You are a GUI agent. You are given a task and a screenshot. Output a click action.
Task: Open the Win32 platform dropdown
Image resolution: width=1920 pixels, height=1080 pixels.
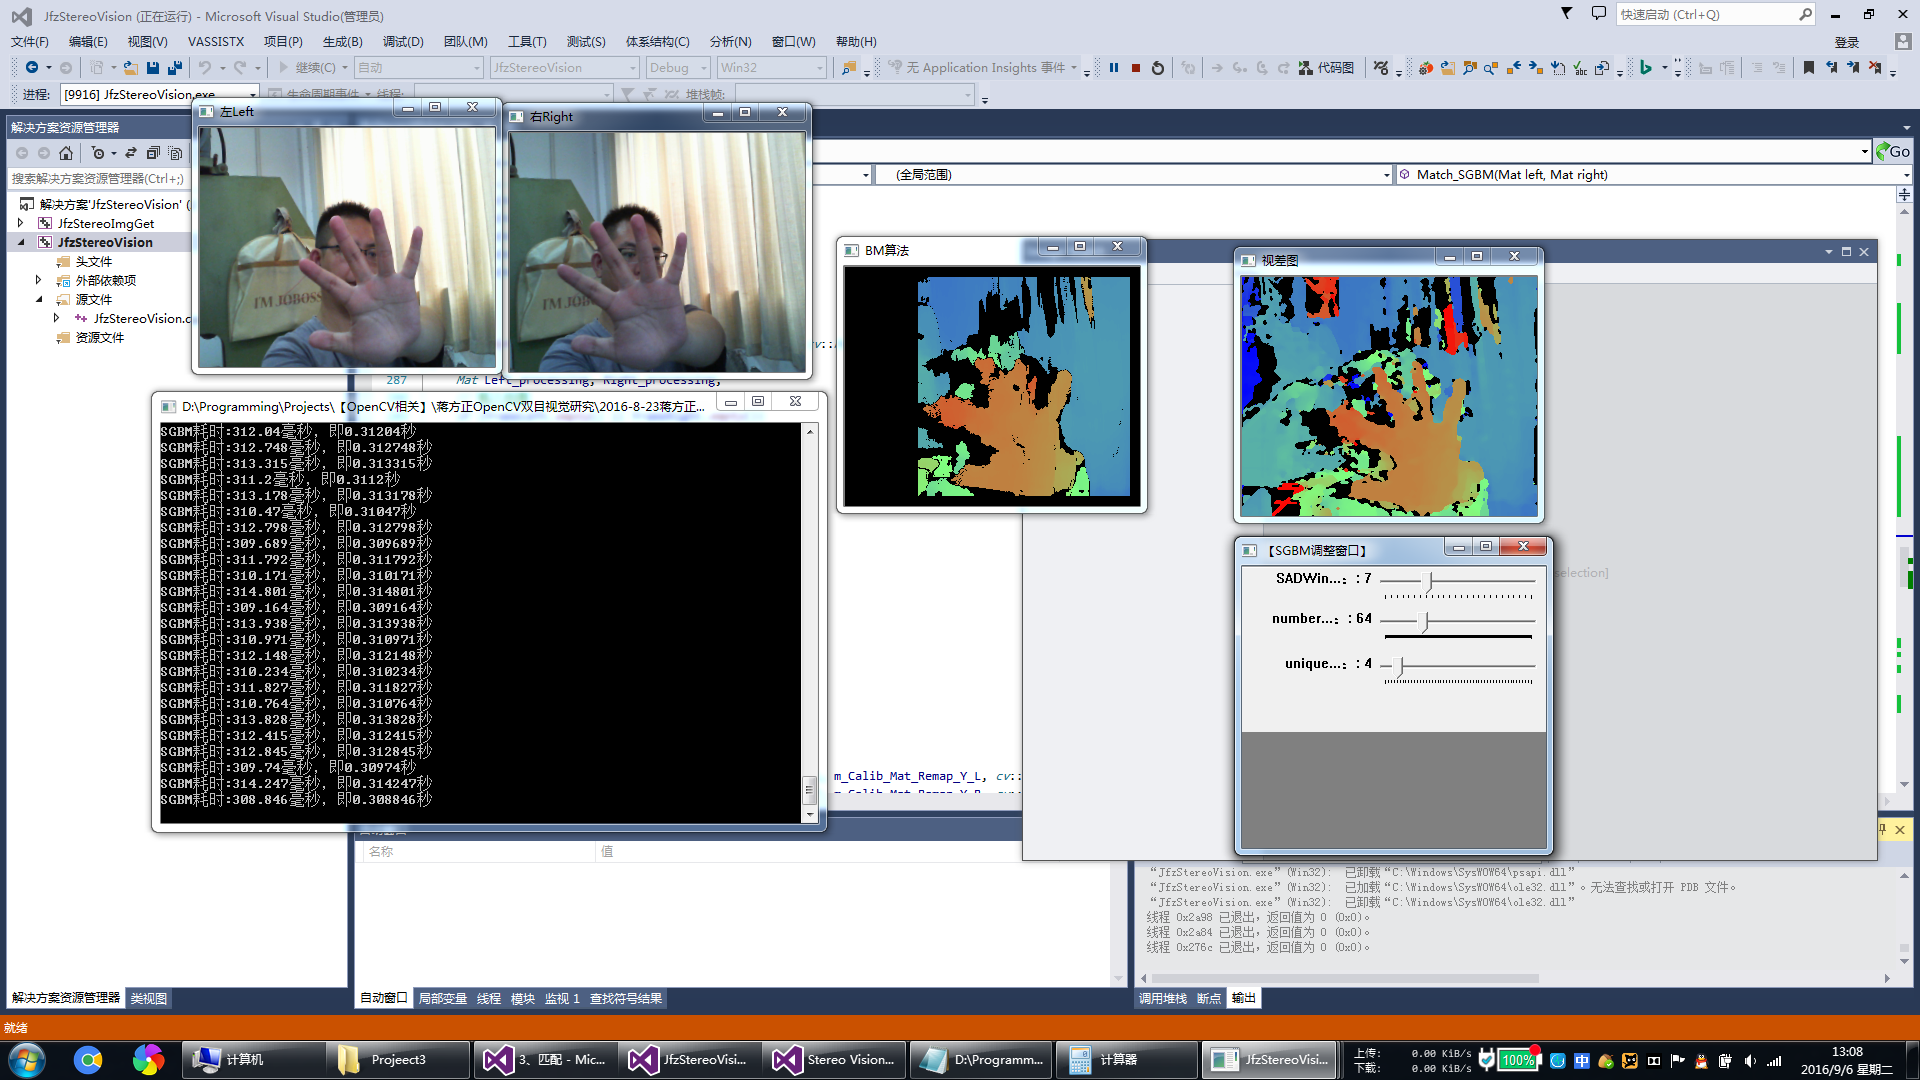(x=771, y=68)
